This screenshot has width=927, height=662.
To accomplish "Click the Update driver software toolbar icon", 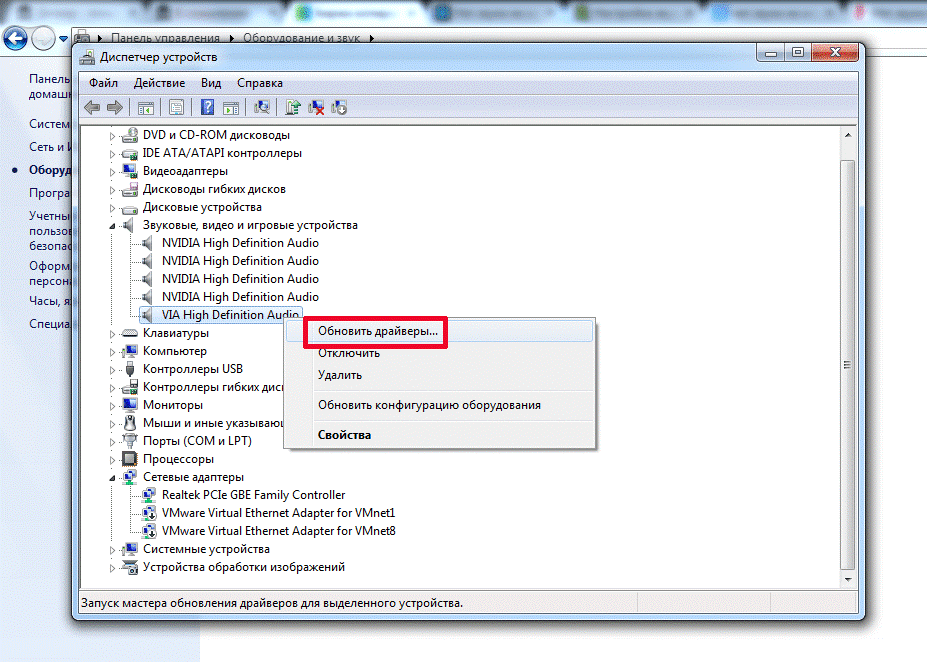I will click(x=294, y=108).
